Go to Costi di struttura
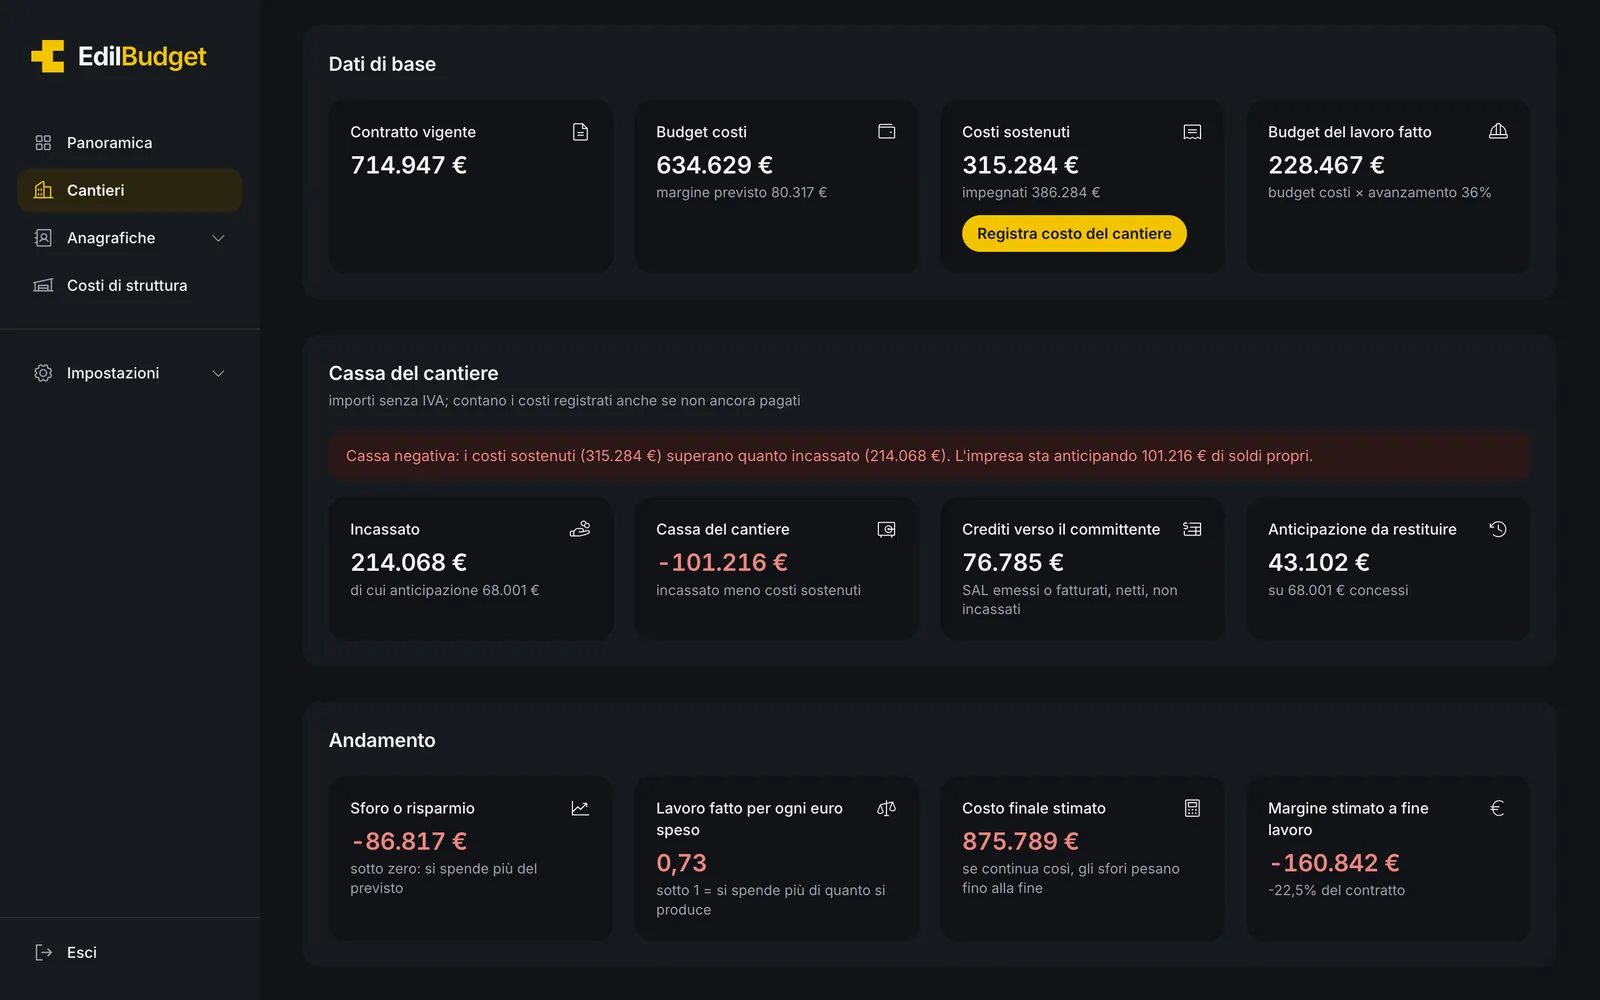The image size is (1600, 1000). tap(130, 285)
